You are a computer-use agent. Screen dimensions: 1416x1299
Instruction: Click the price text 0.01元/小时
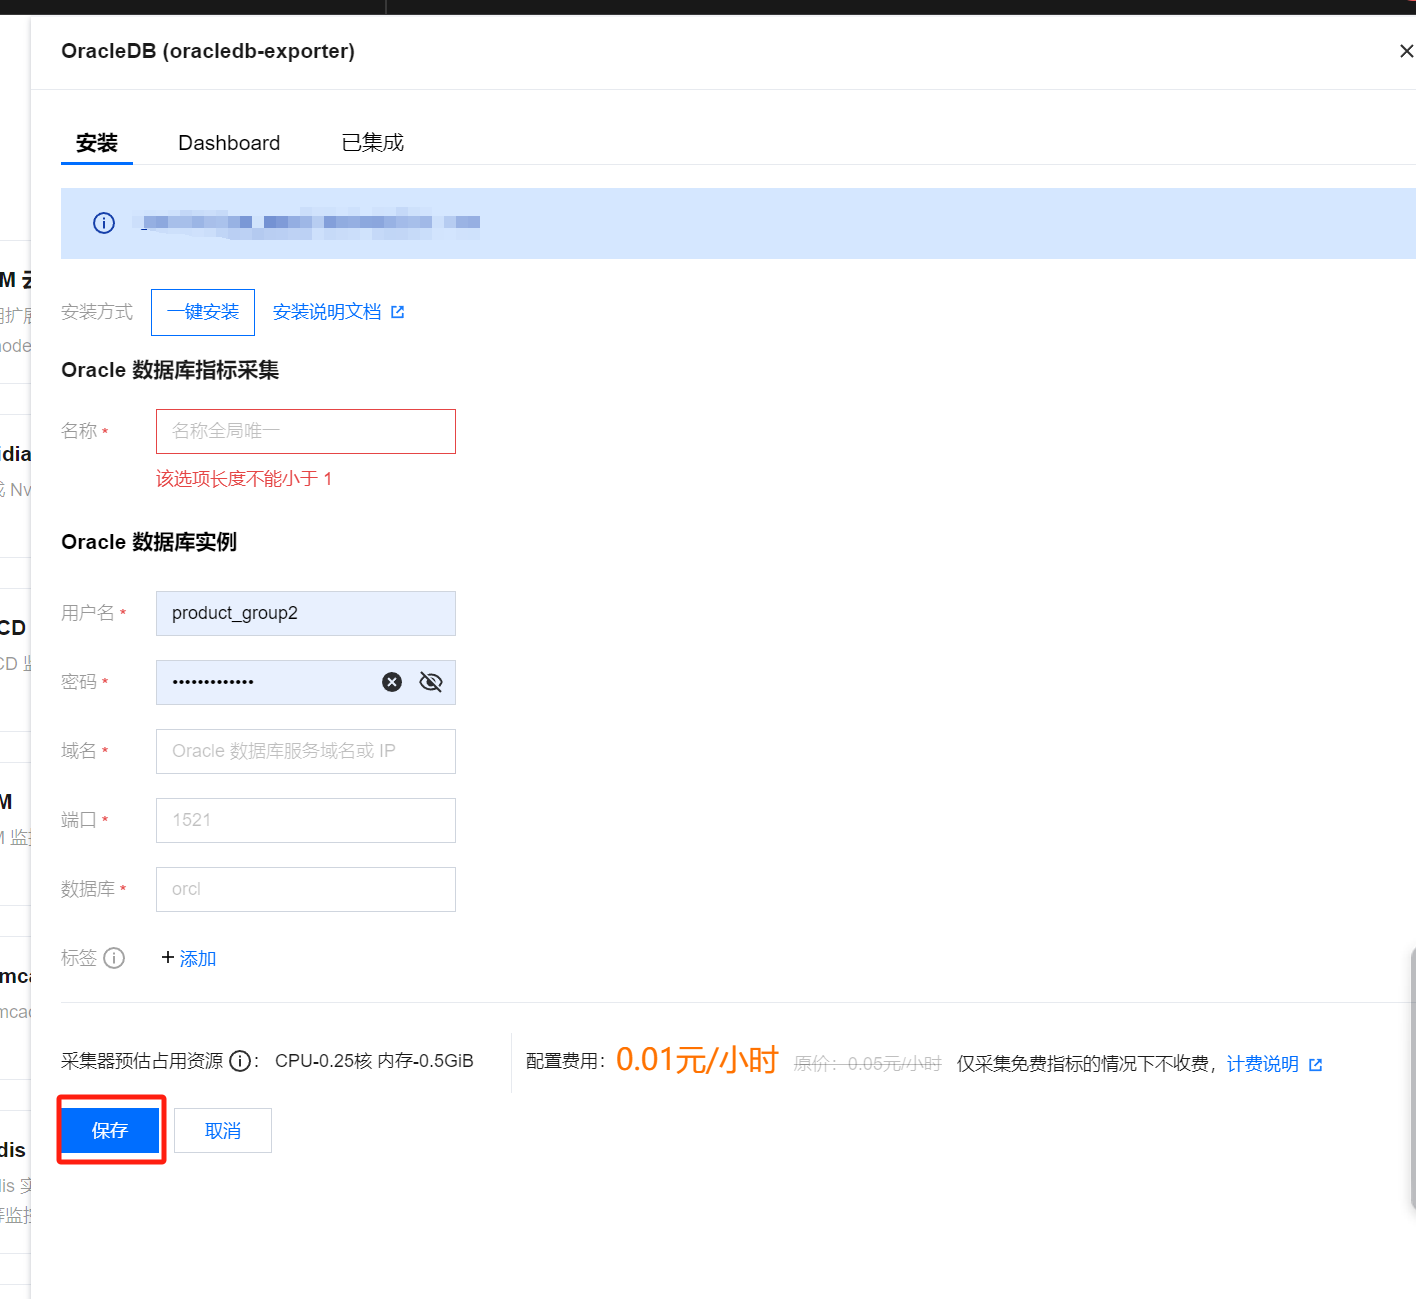click(x=697, y=1060)
